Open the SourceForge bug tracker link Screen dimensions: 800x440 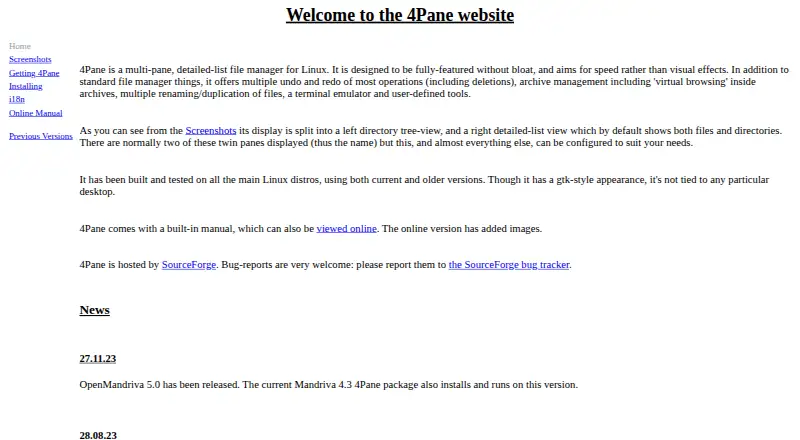click(509, 265)
